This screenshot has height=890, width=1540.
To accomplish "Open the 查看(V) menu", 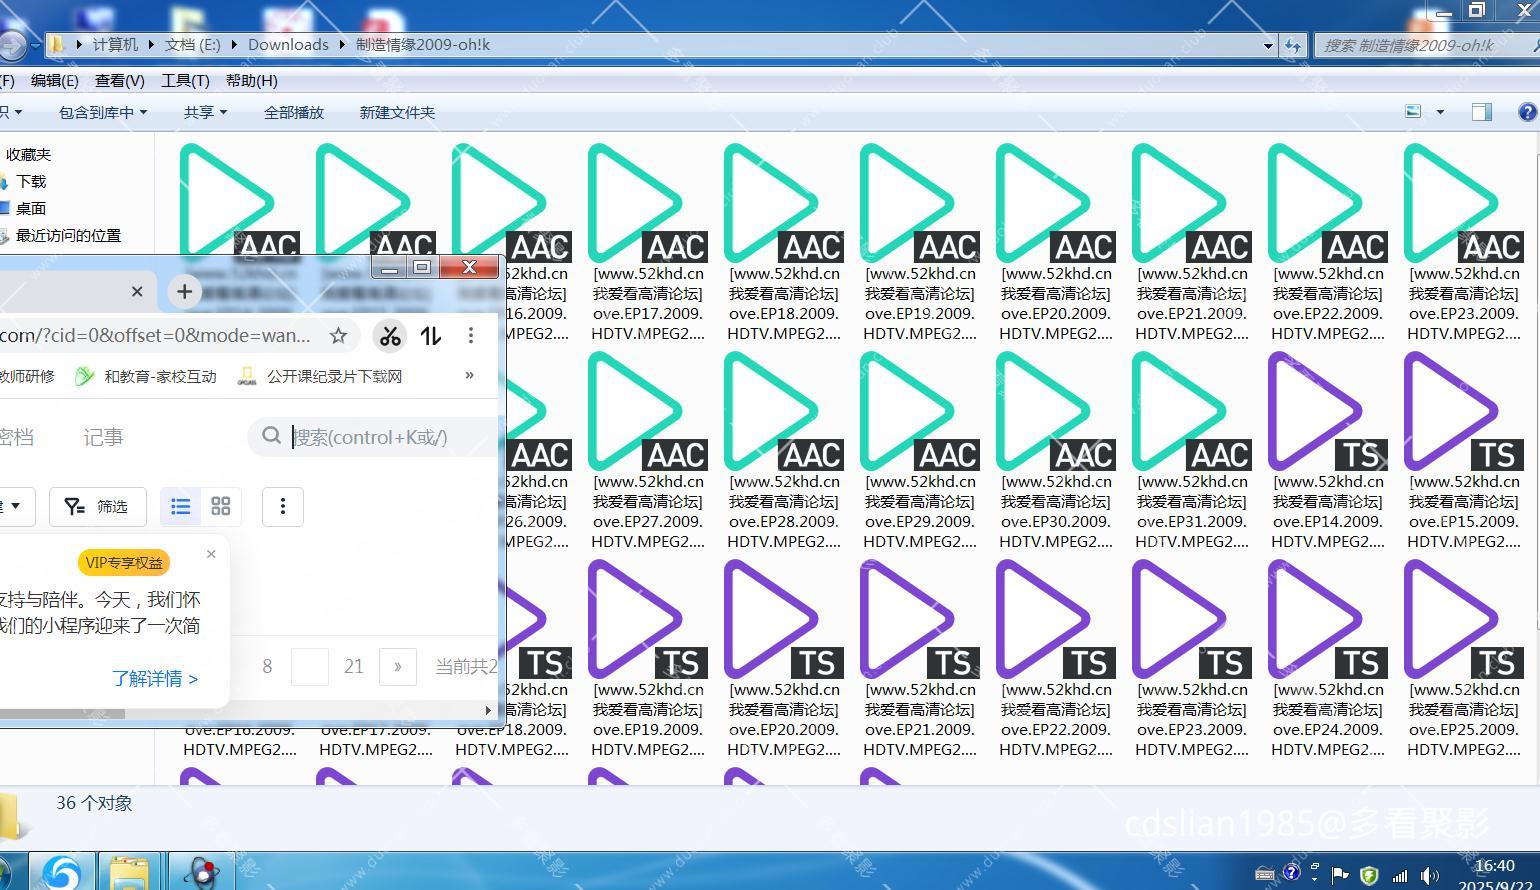I will (119, 80).
